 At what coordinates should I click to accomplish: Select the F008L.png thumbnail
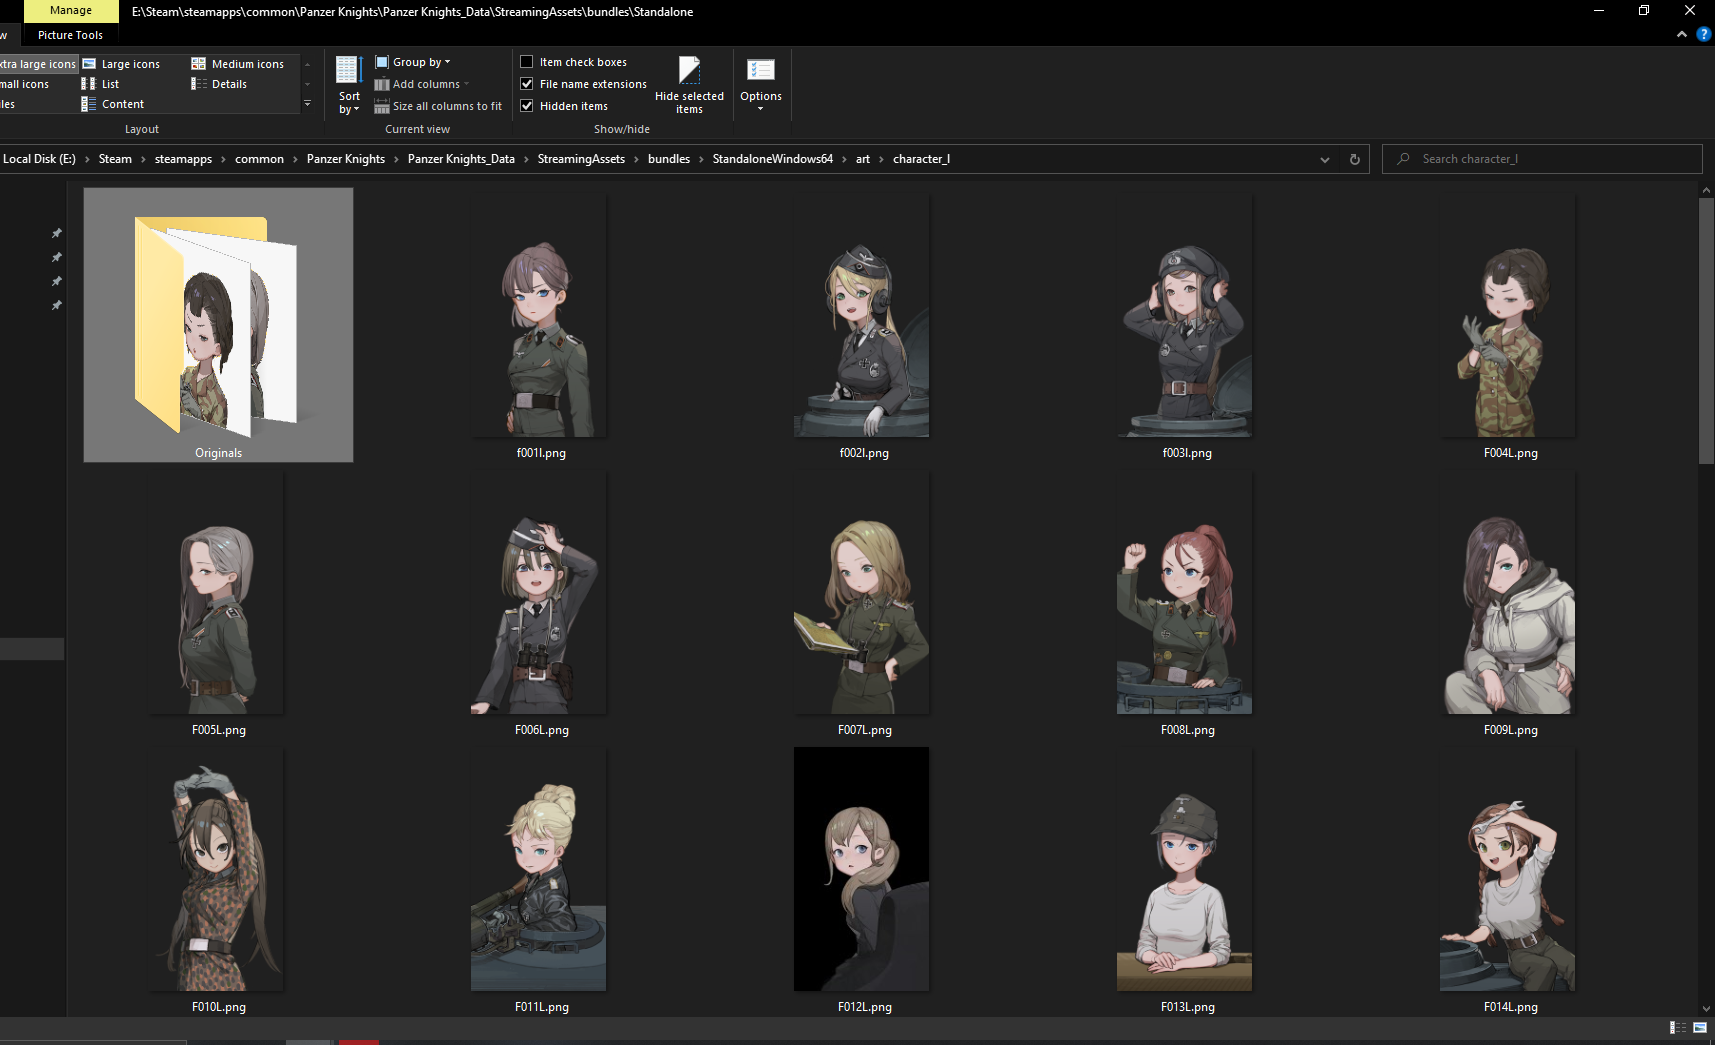[x=1185, y=593]
